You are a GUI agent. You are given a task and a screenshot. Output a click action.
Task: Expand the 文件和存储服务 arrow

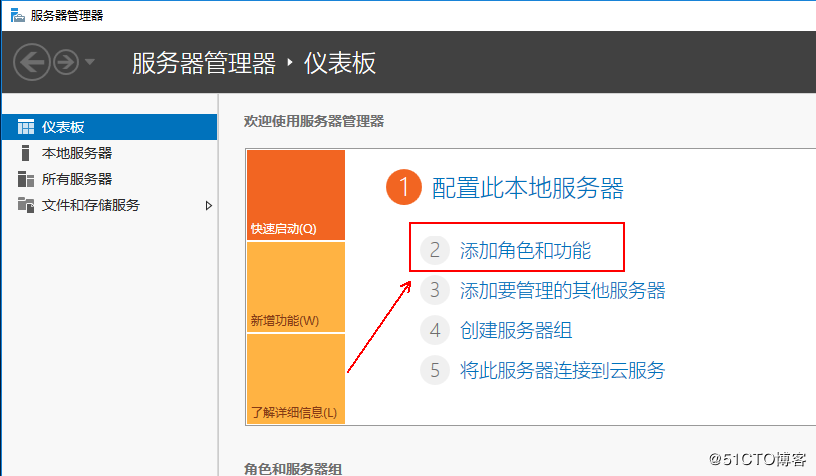[x=208, y=205]
